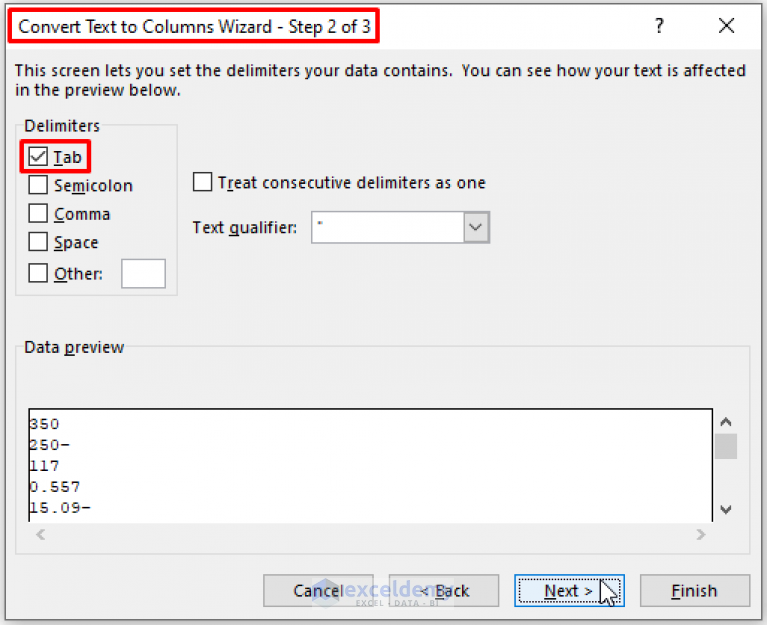
Task: Enable the Semicolon delimiter checkbox
Action: click(x=38, y=185)
